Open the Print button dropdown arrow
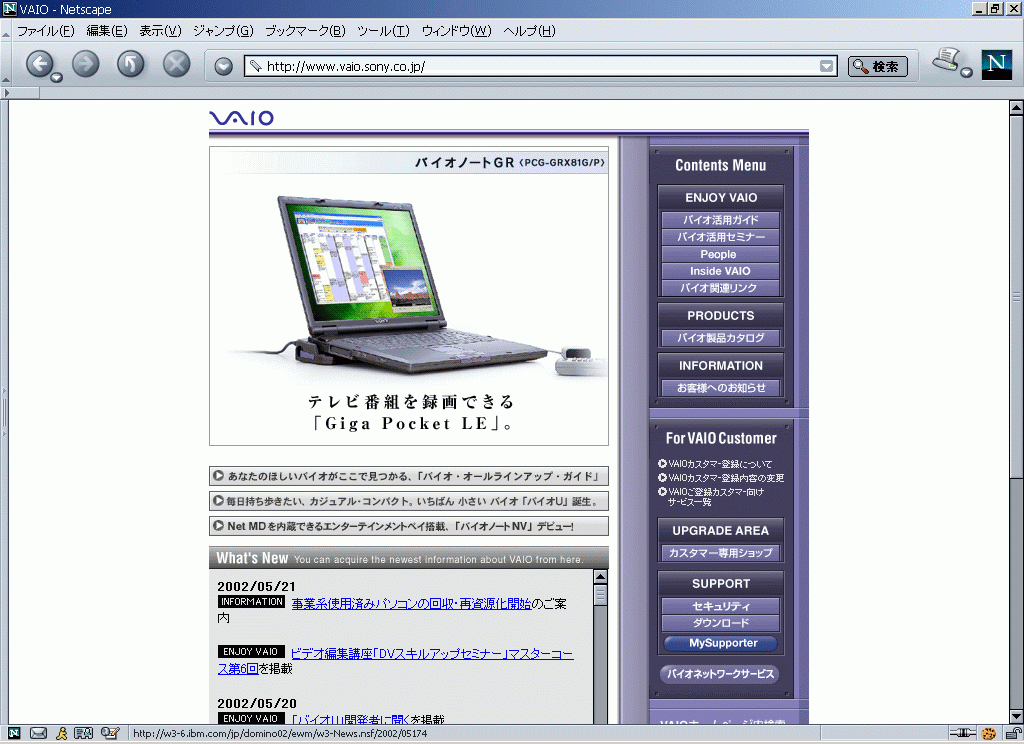 click(x=967, y=73)
